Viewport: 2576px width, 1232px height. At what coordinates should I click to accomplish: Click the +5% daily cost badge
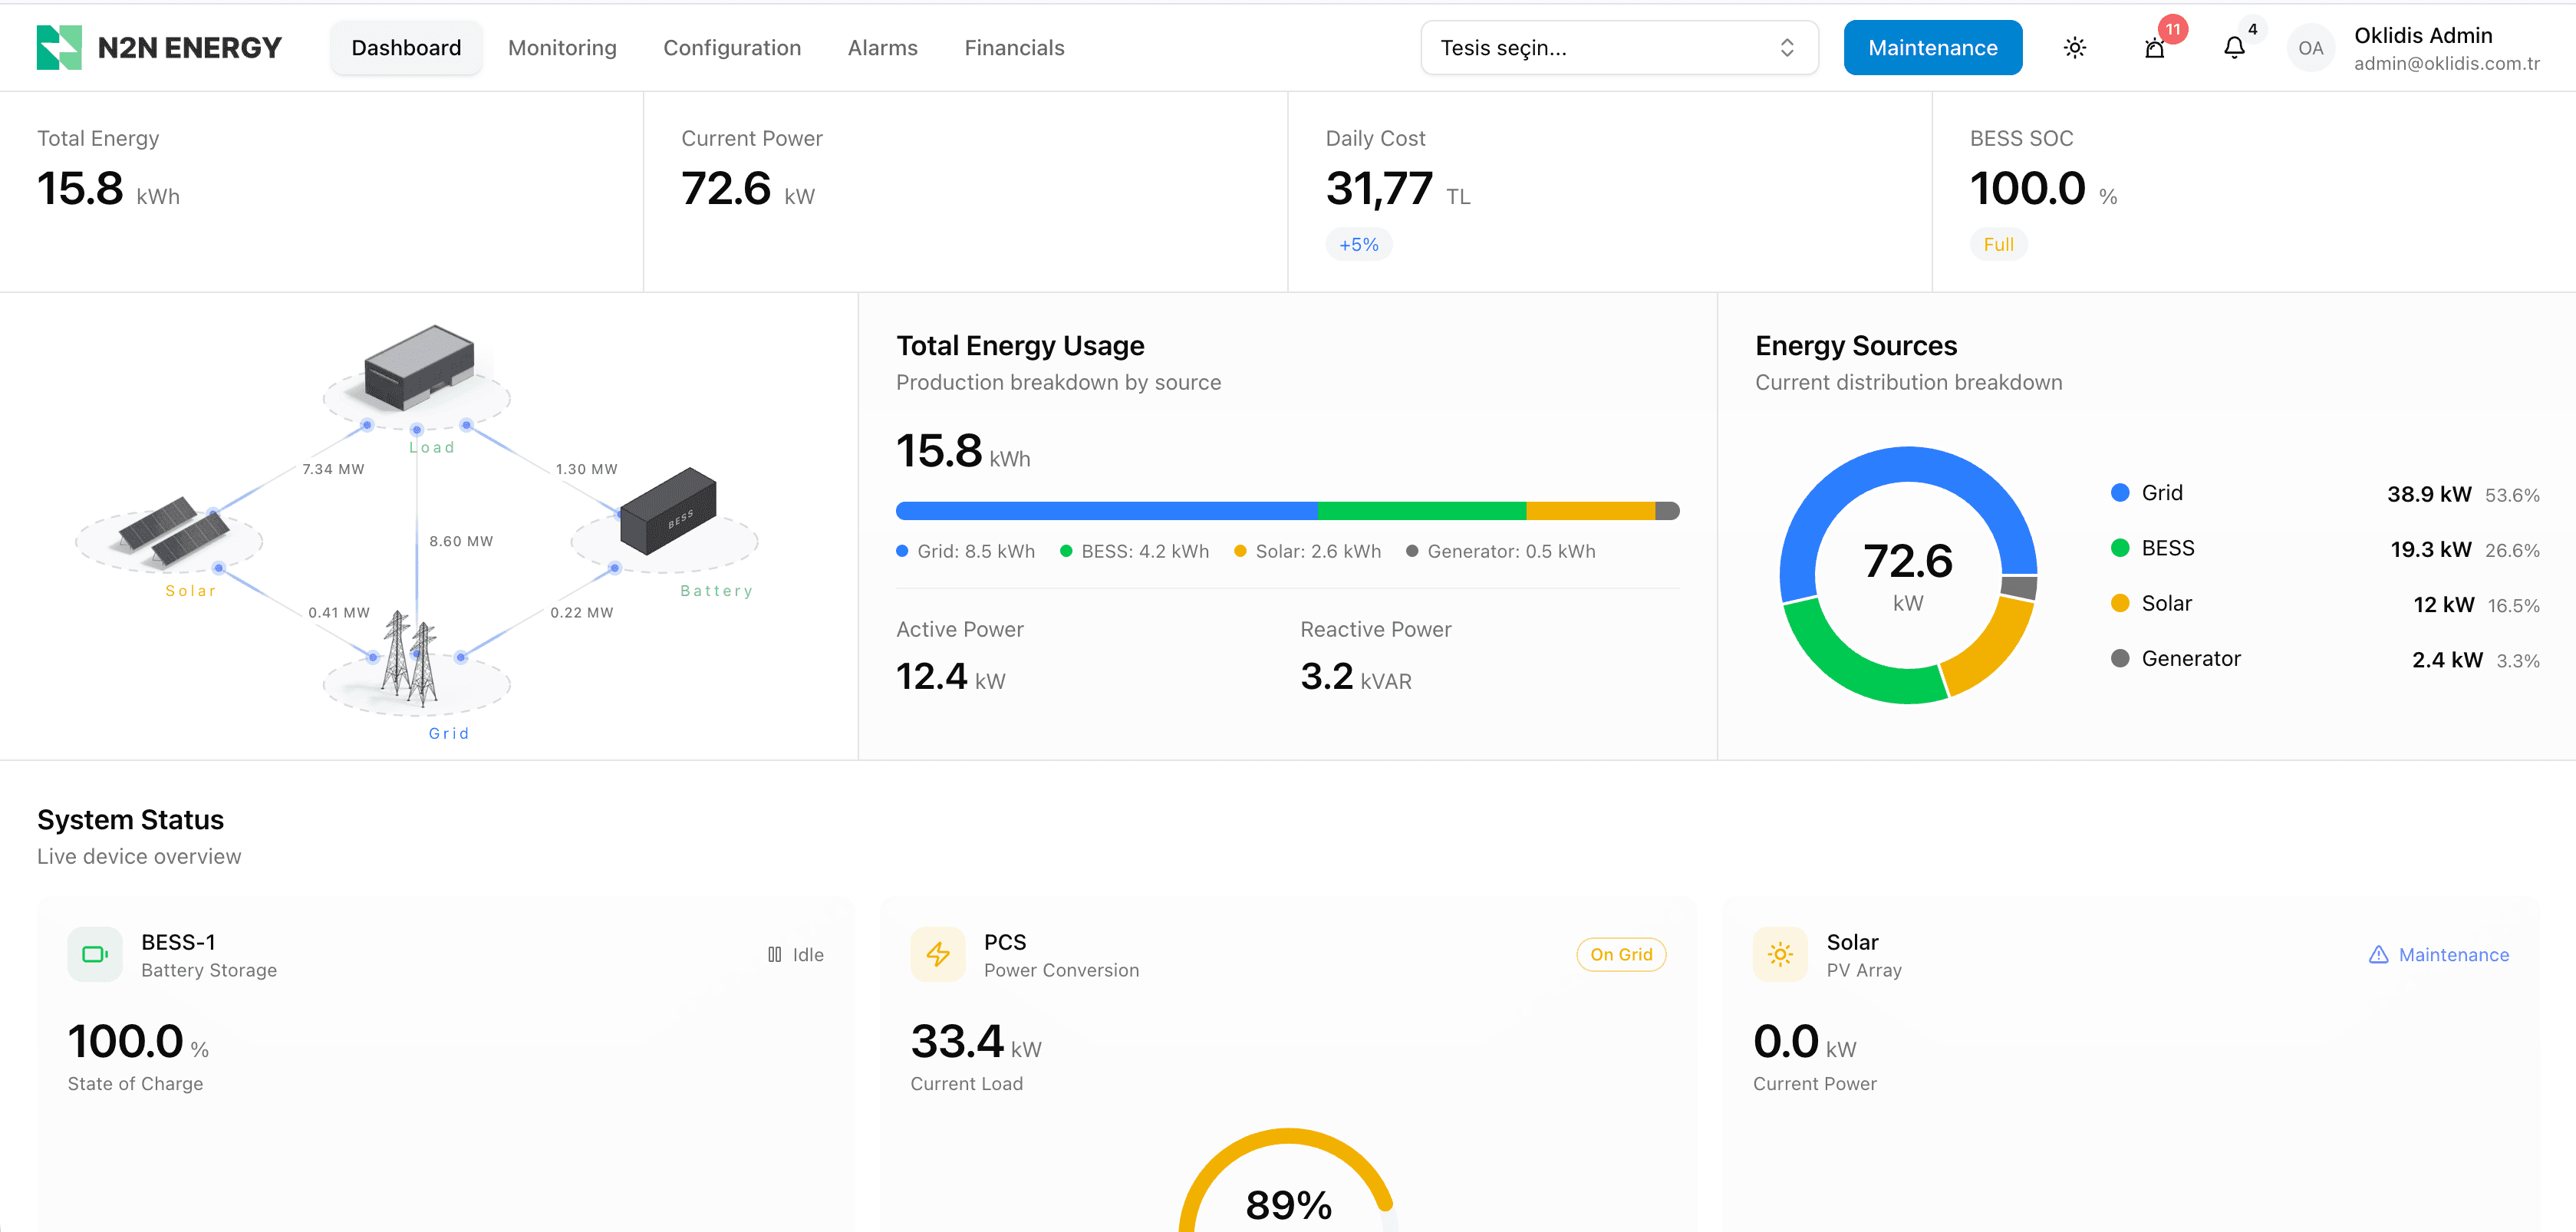point(1358,244)
